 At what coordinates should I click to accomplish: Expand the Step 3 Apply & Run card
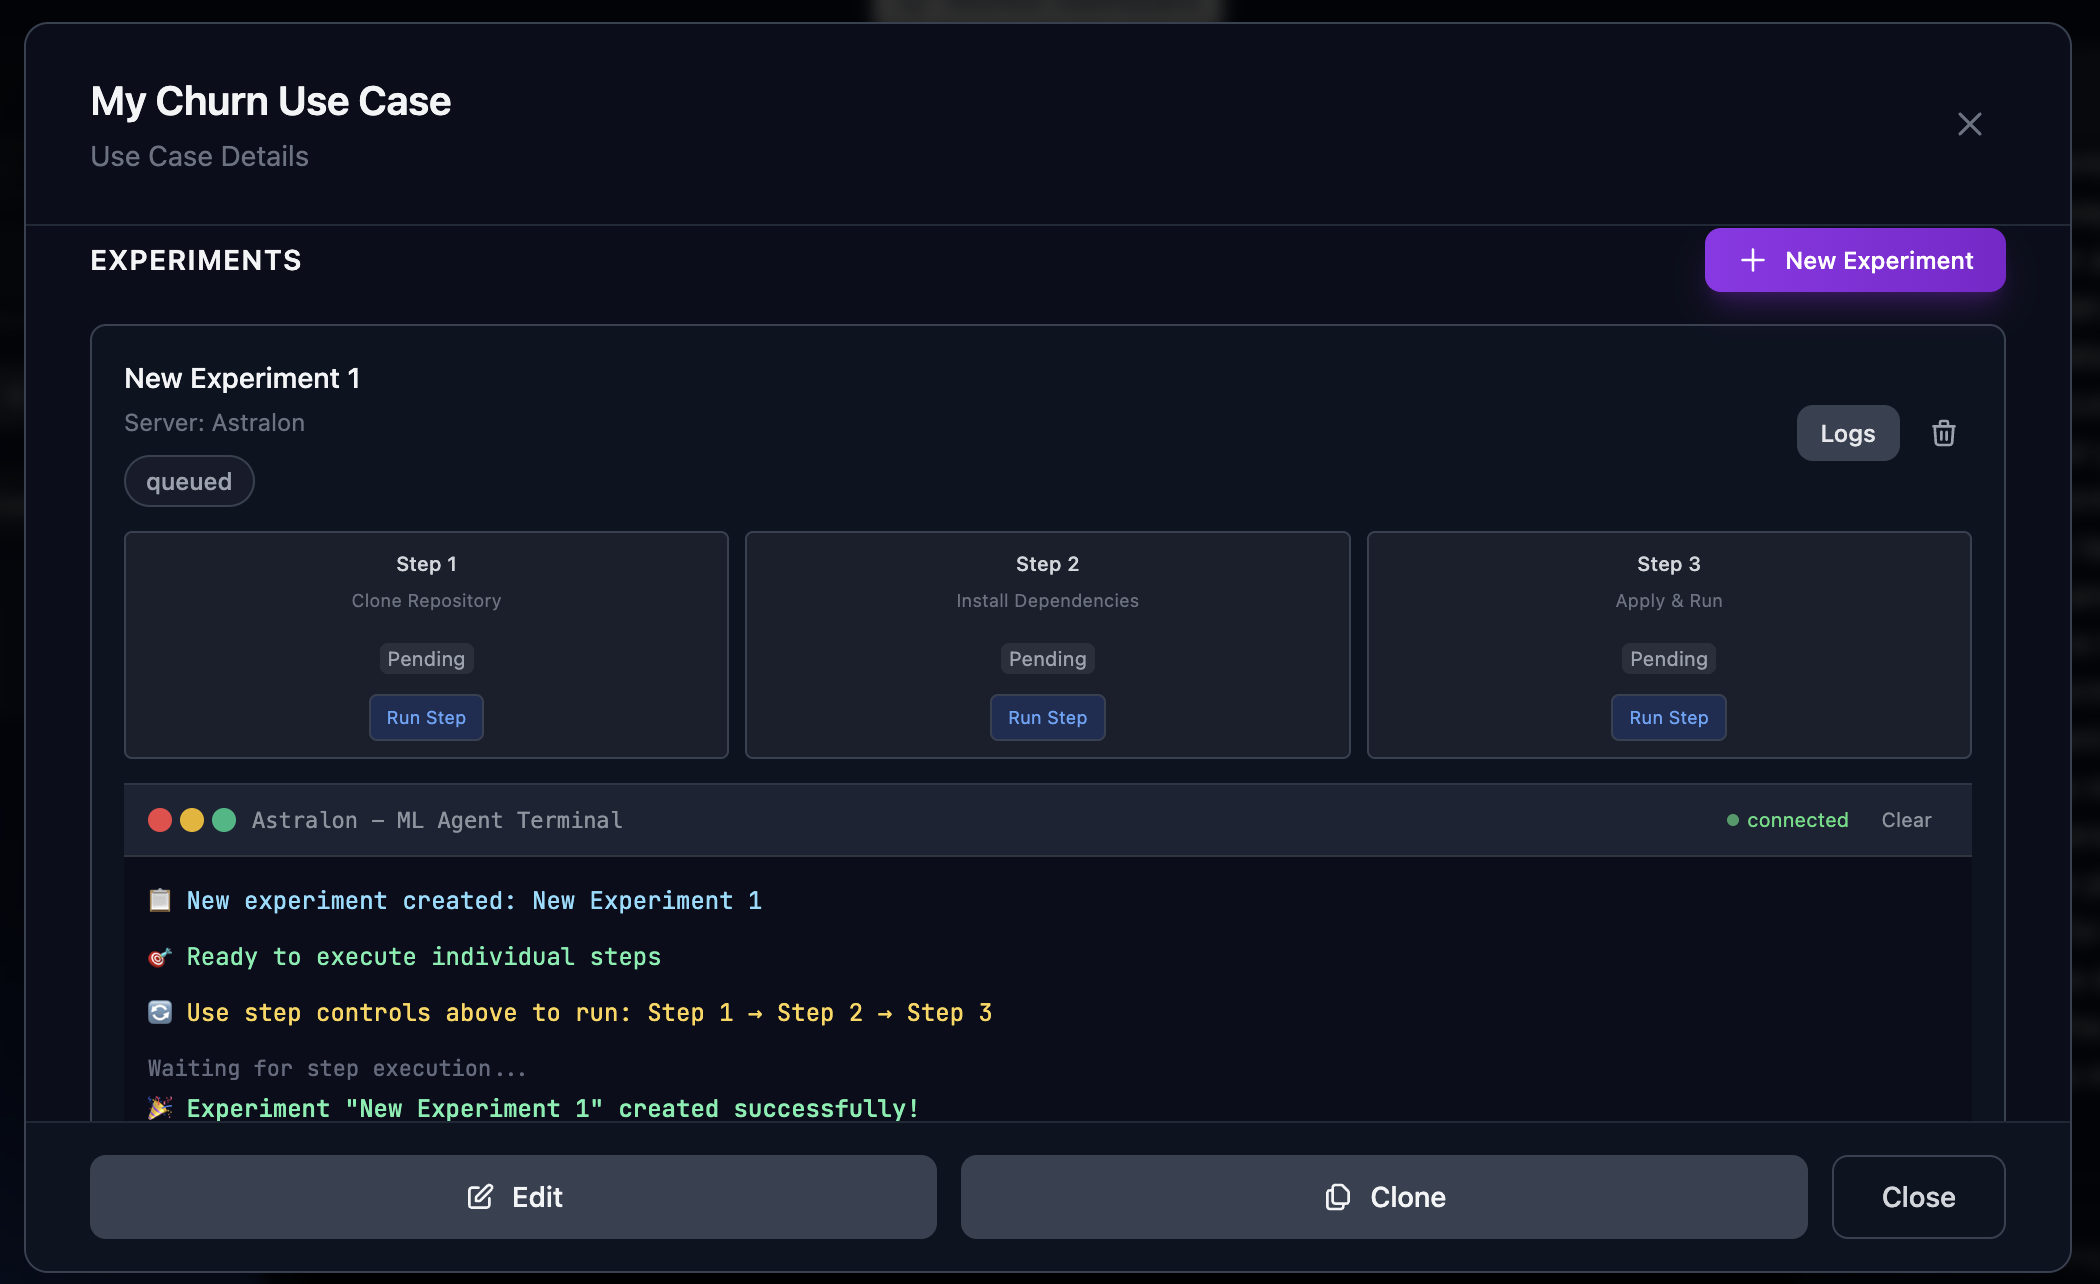coord(1668,645)
